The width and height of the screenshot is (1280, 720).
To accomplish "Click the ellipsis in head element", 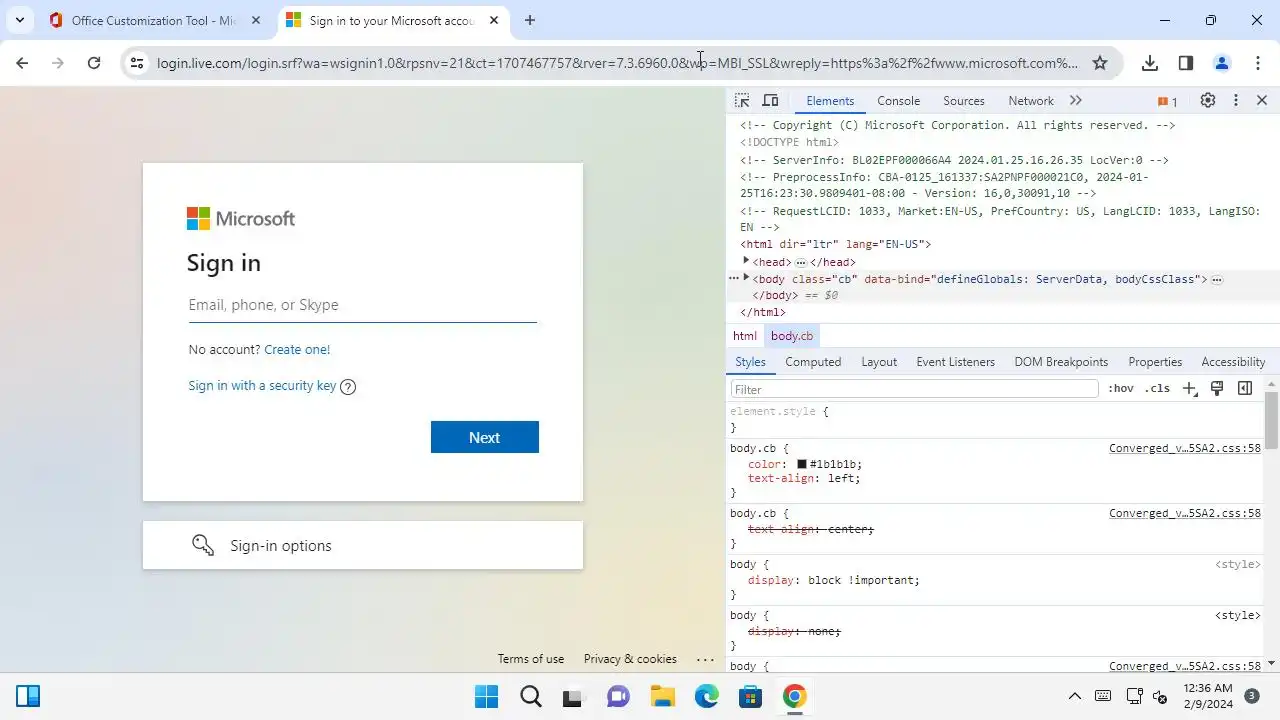I will (801, 262).
